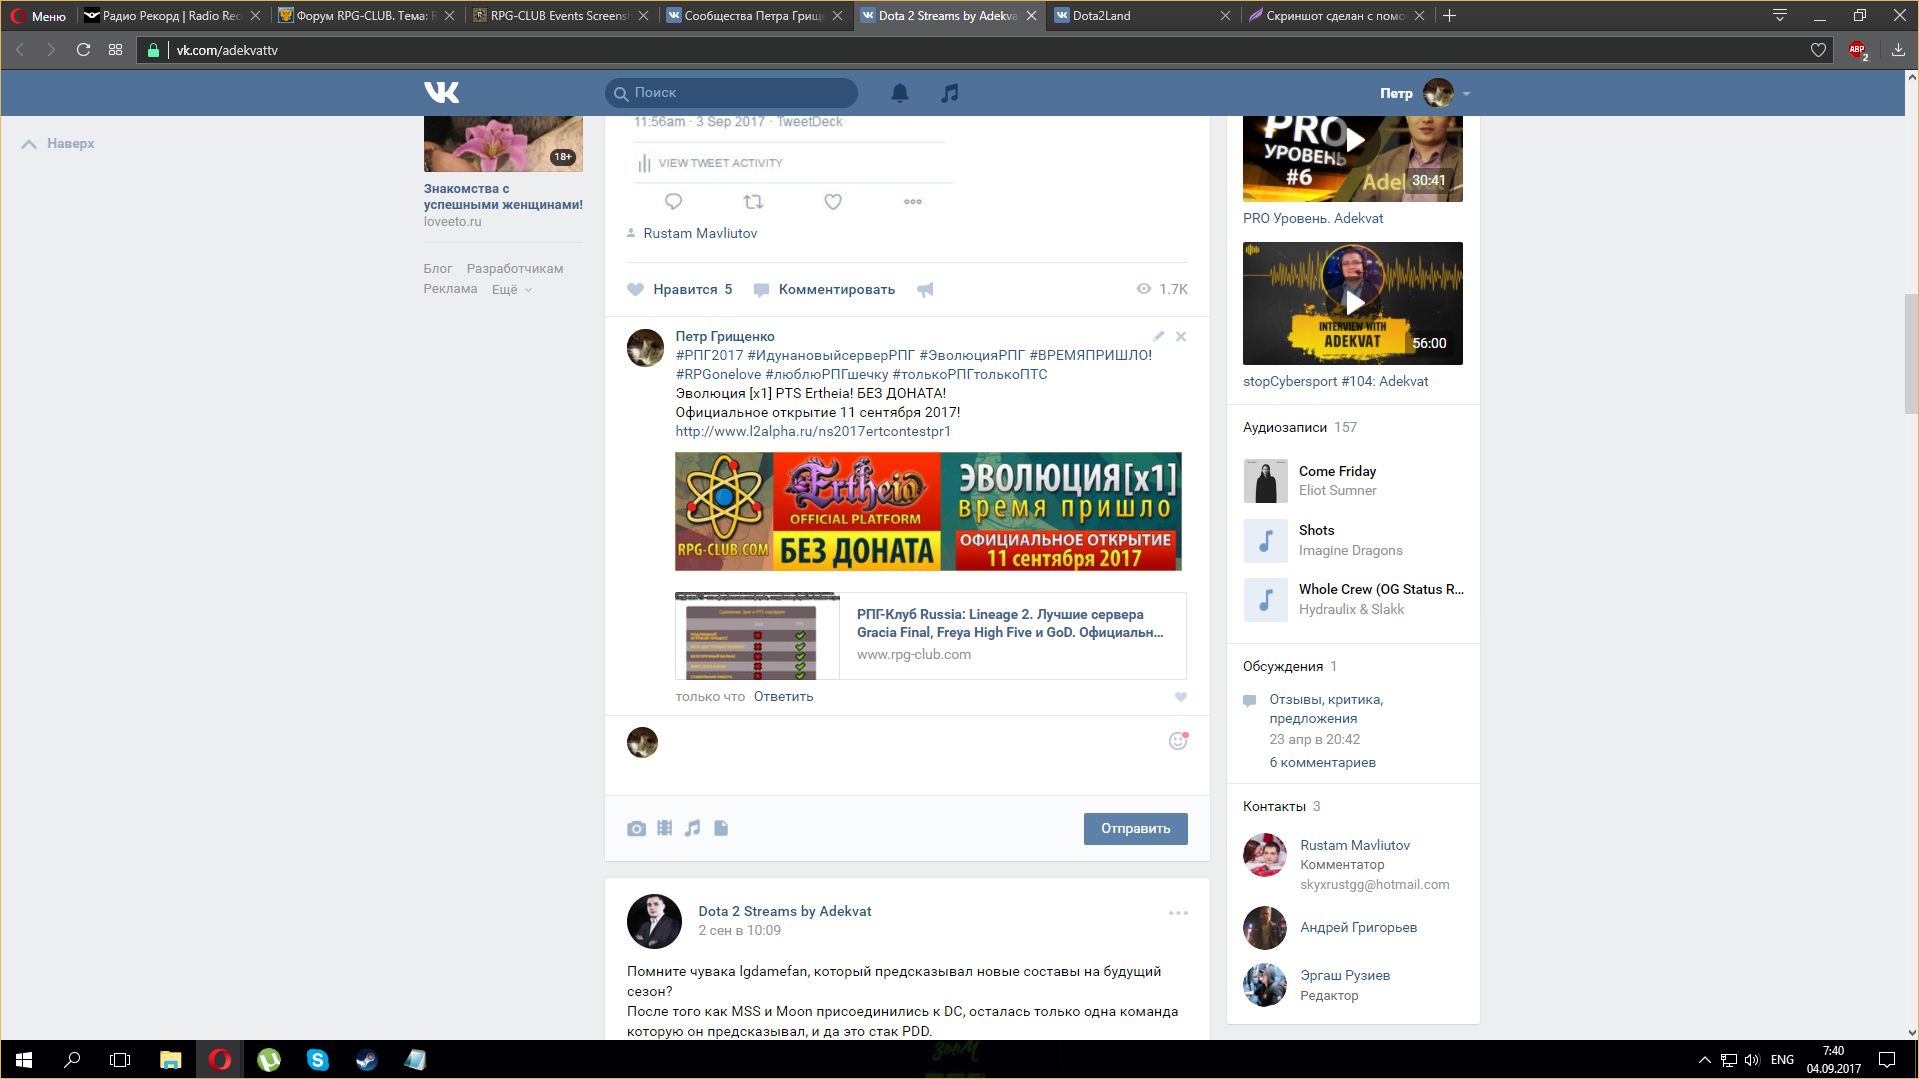Open emoji picker in comment box
The height and width of the screenshot is (1079, 1919).
[1178, 741]
